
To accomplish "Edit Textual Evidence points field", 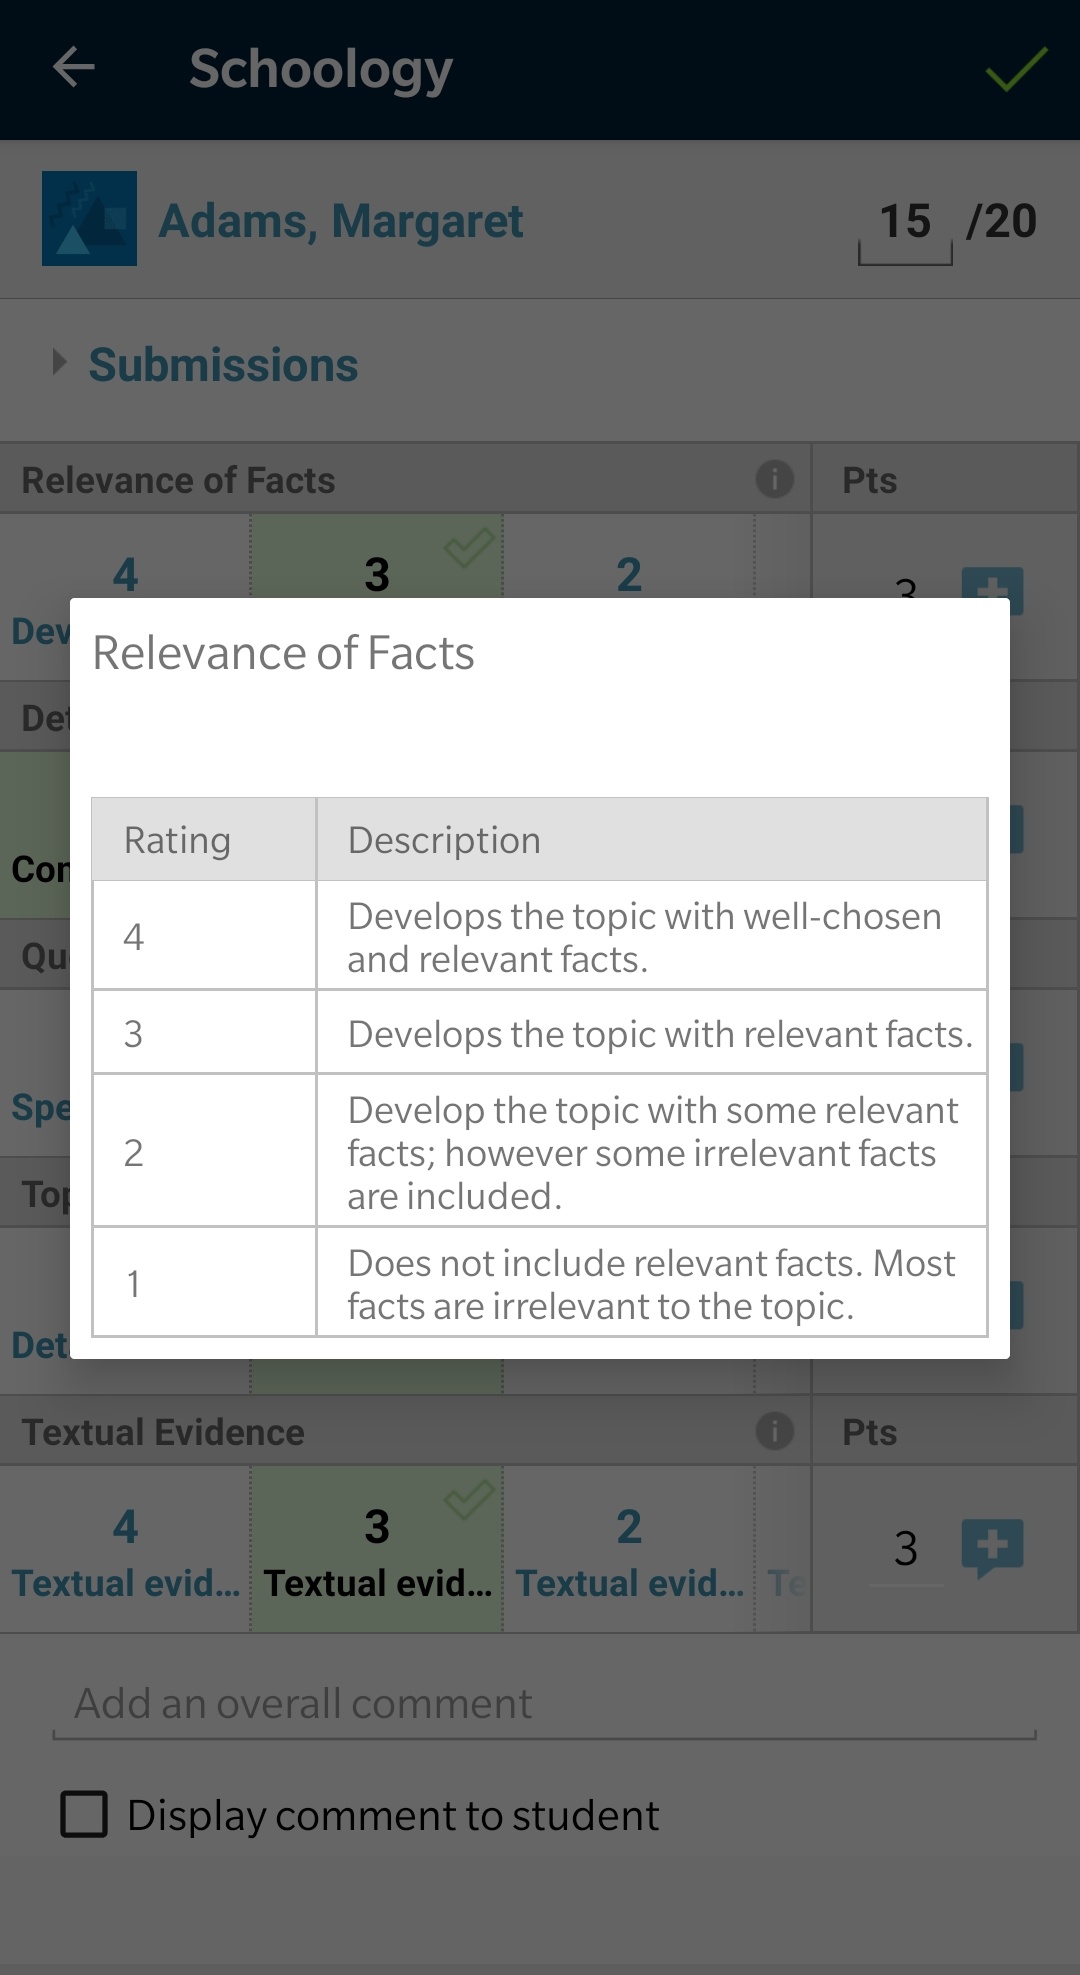I will click(x=905, y=1549).
